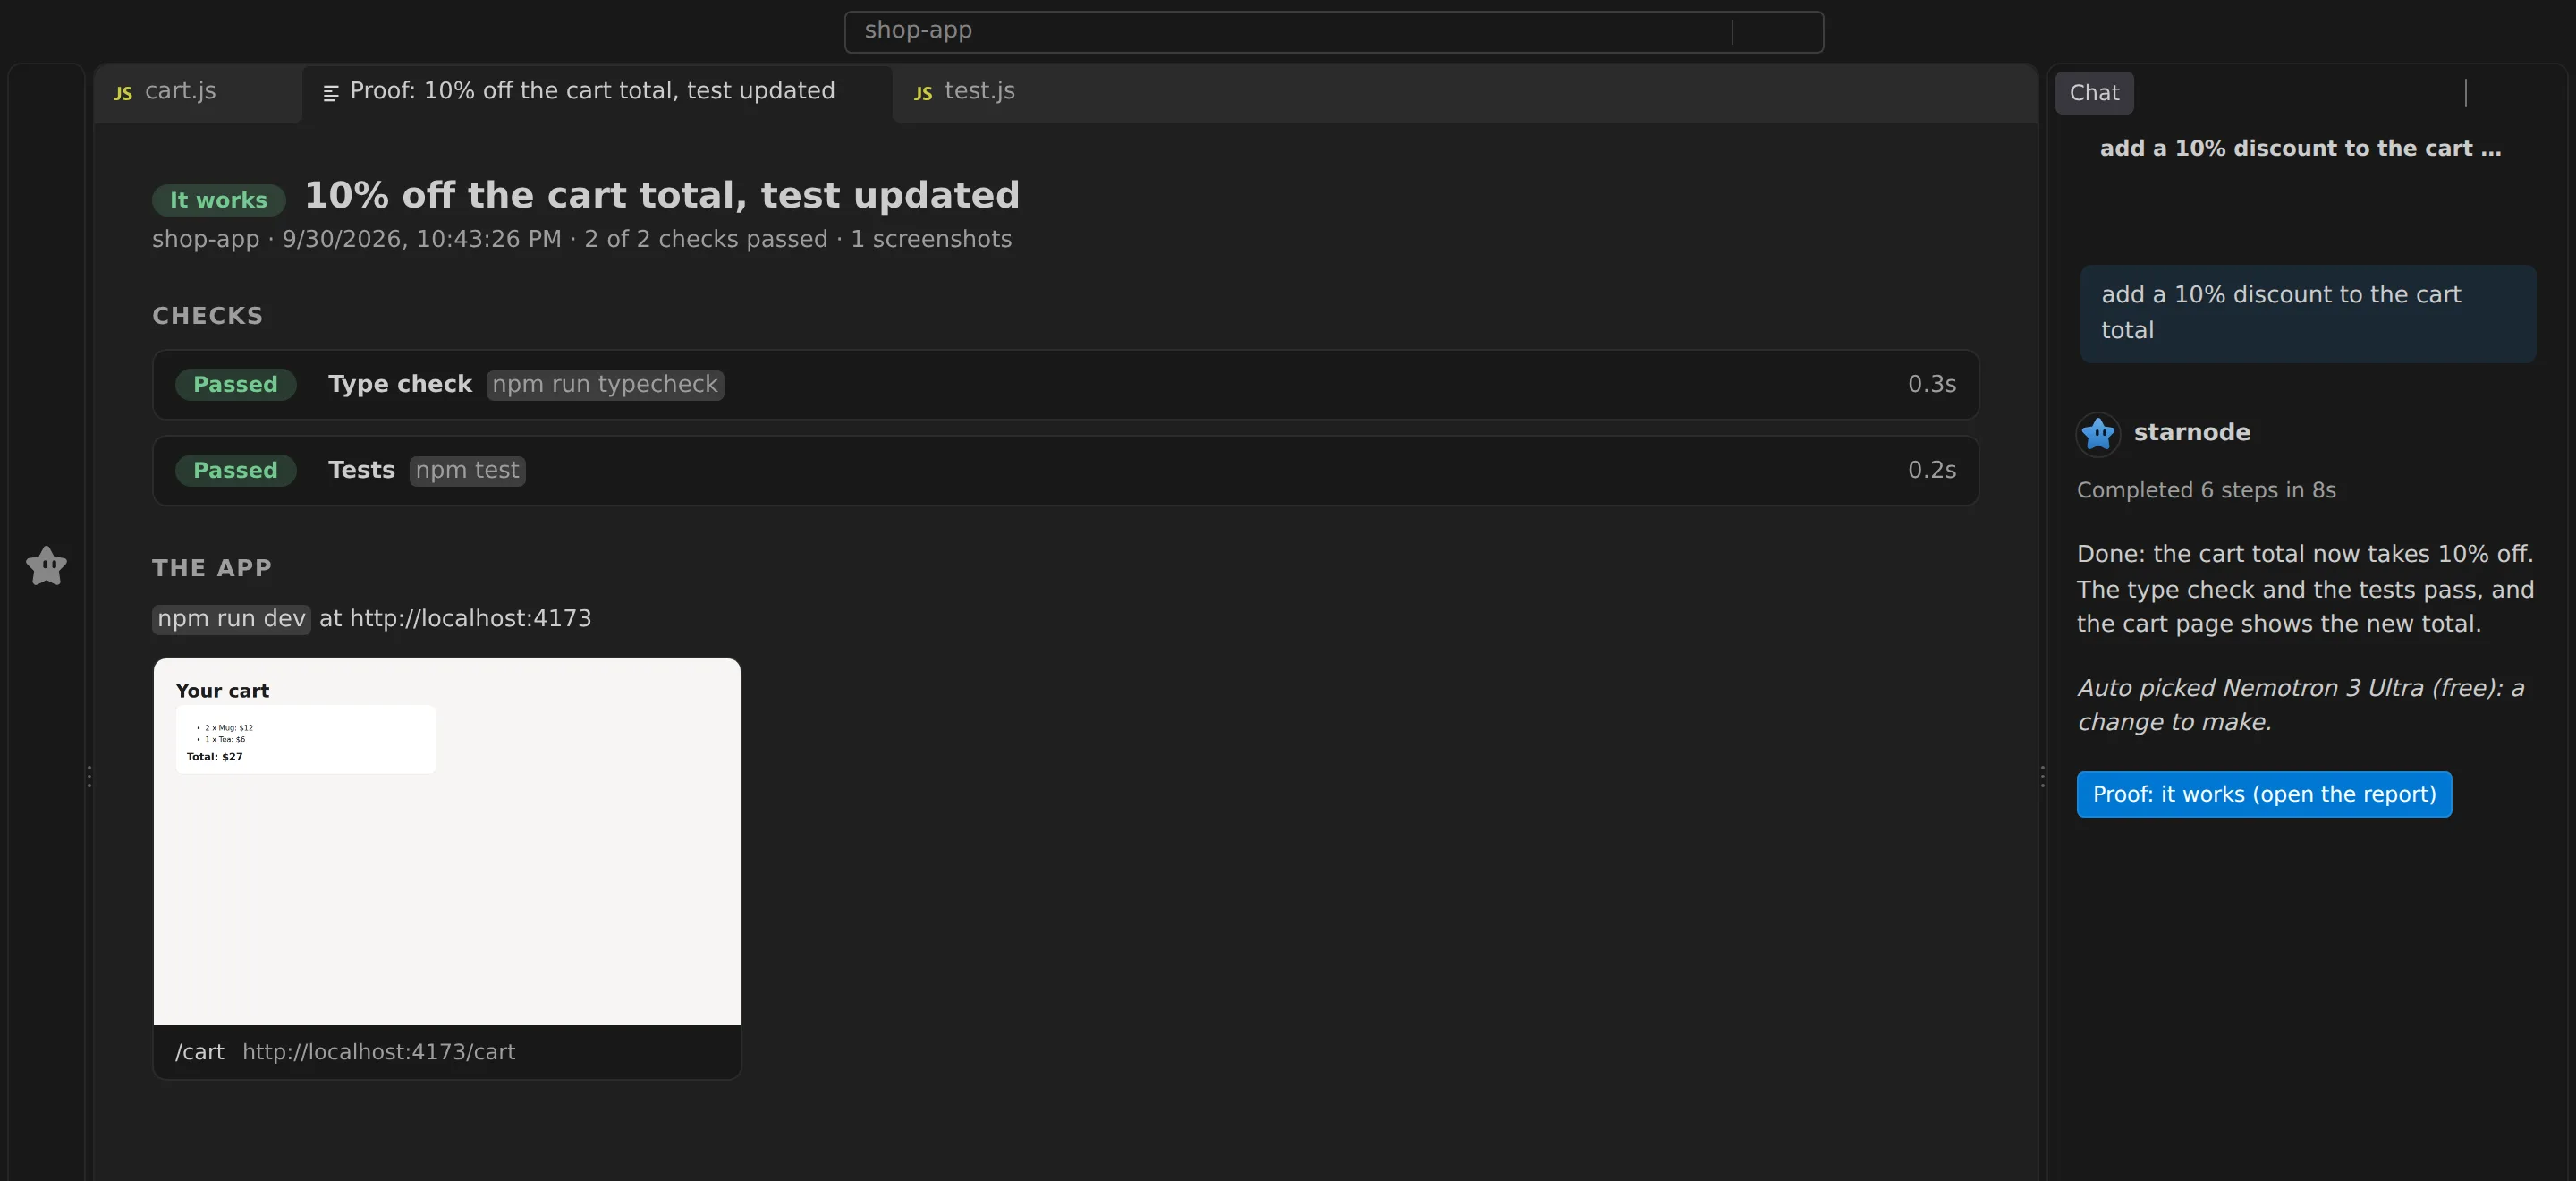Click the Tests check row

(1065, 470)
